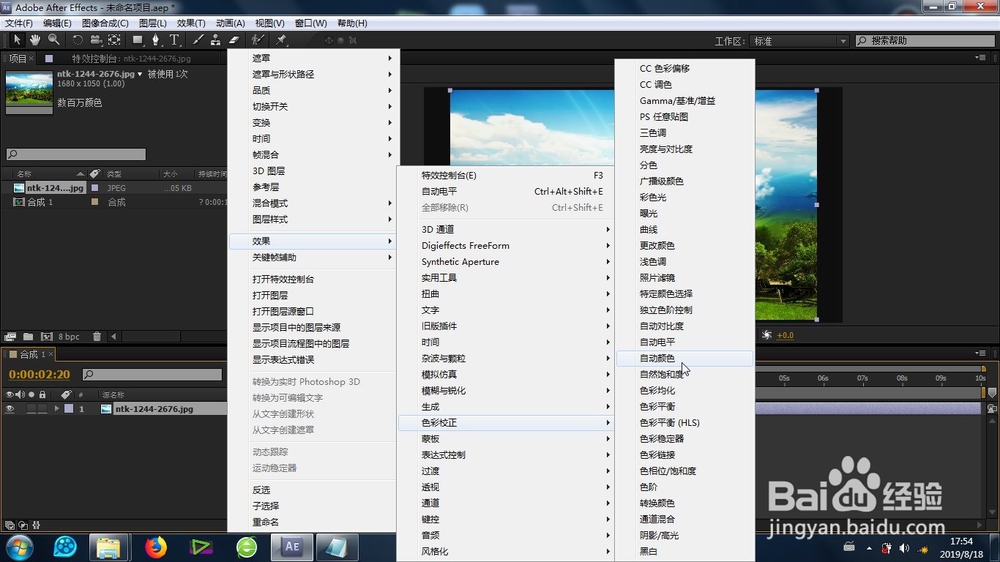Select 3D 图层 menu entry
Image resolution: width=1000 pixels, height=562 pixels.
pyautogui.click(x=313, y=171)
